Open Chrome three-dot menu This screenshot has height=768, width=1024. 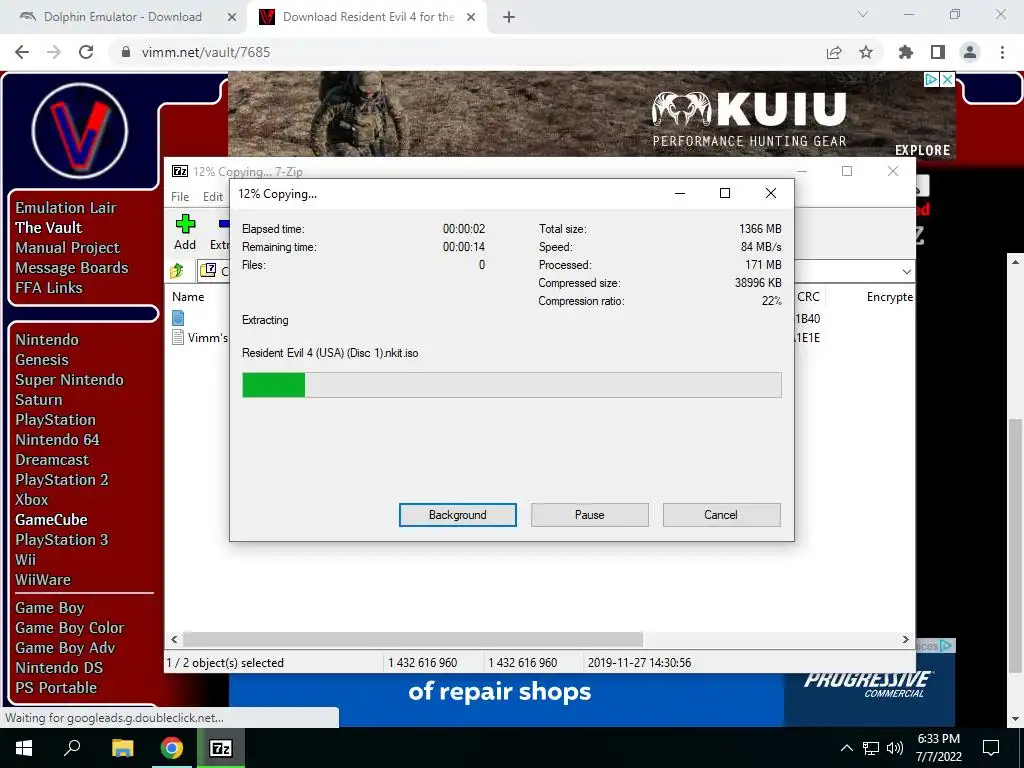point(1002,52)
